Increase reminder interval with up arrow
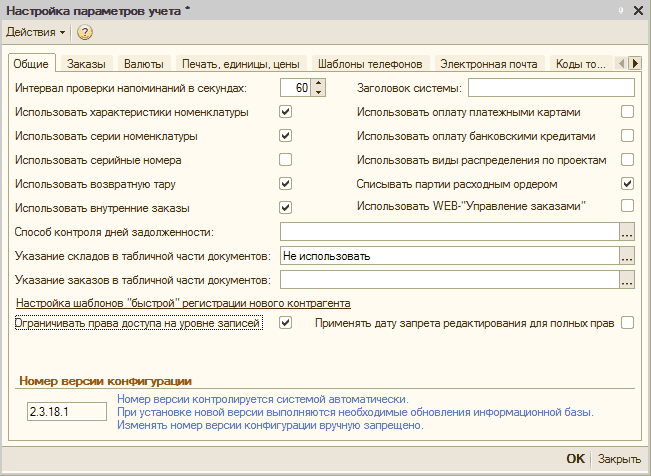Image resolution: width=651 pixels, height=476 pixels. 319,83
